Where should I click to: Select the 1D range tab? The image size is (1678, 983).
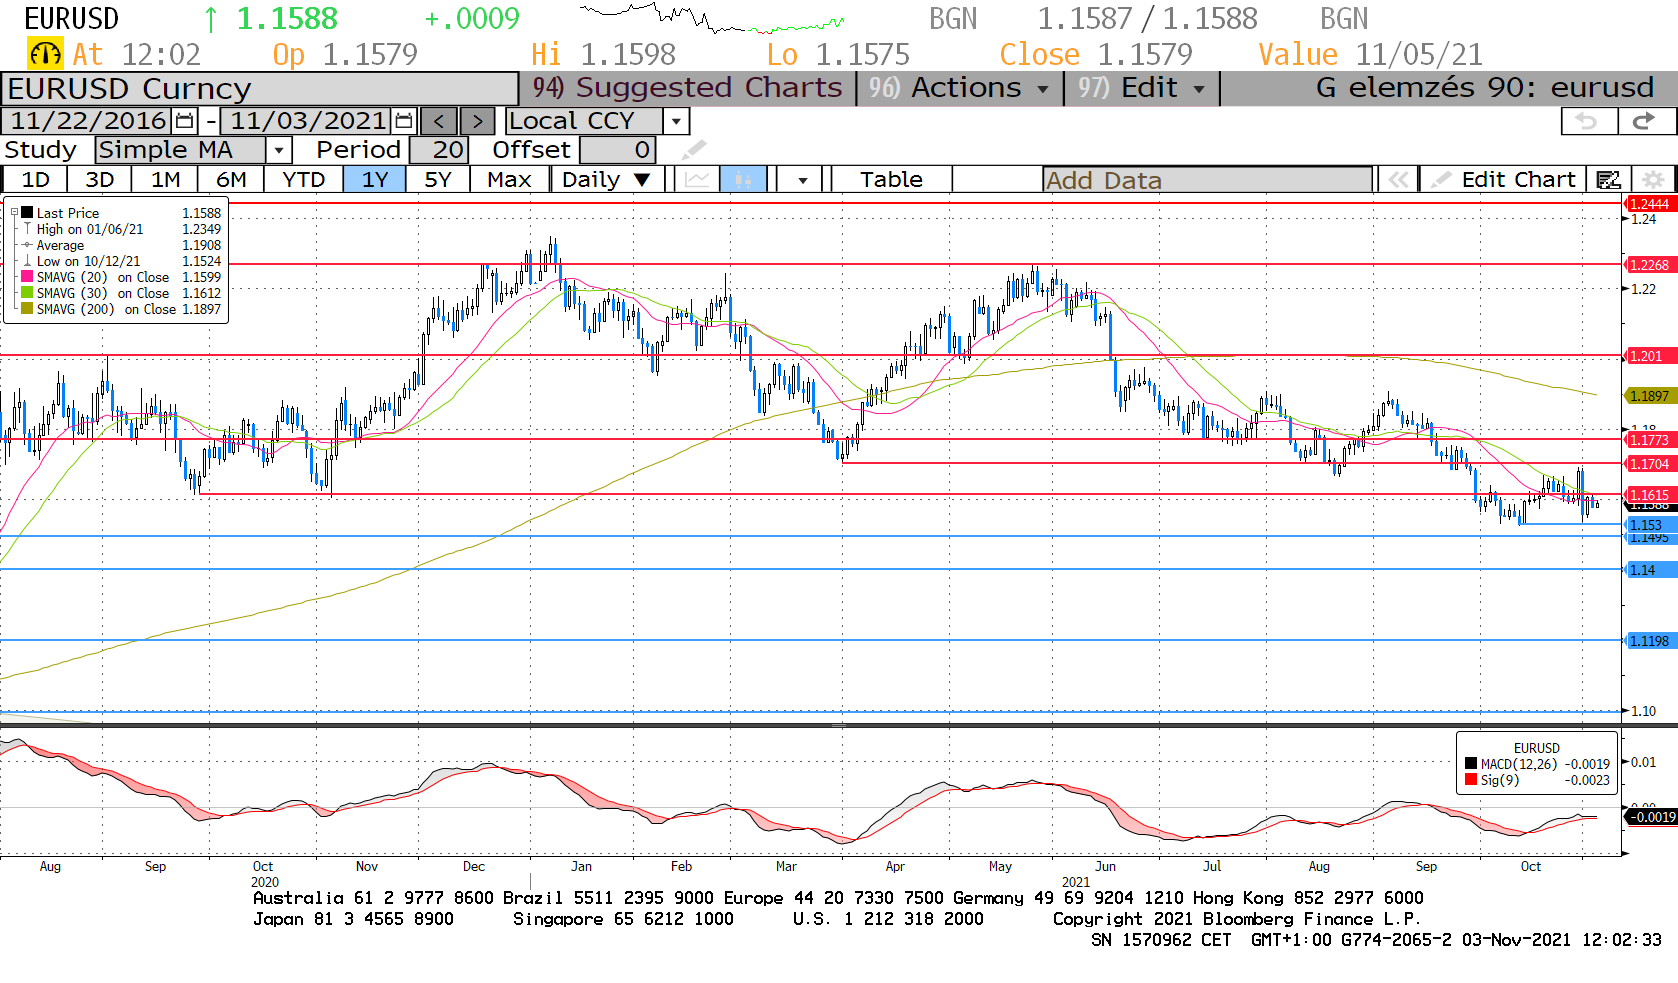(35, 180)
